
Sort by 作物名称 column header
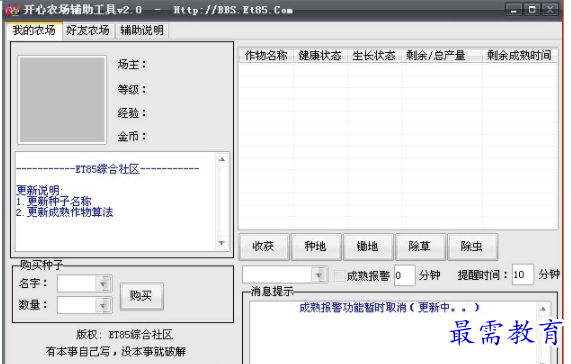(266, 55)
